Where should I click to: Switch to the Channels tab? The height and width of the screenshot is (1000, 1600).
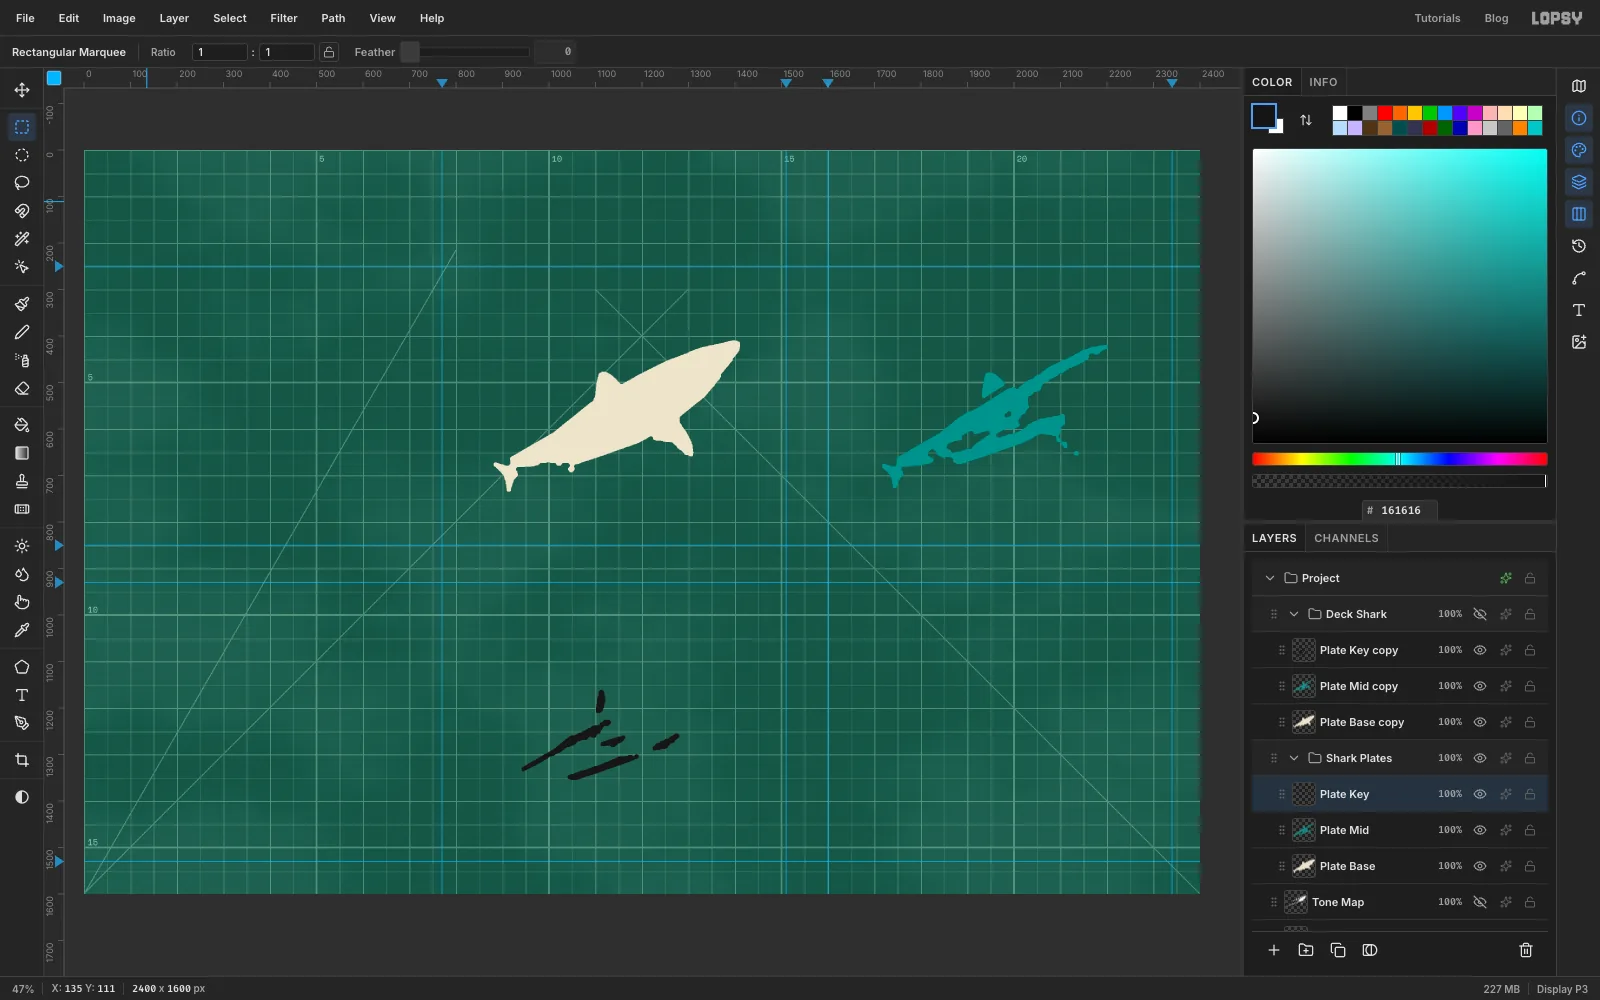1346,538
